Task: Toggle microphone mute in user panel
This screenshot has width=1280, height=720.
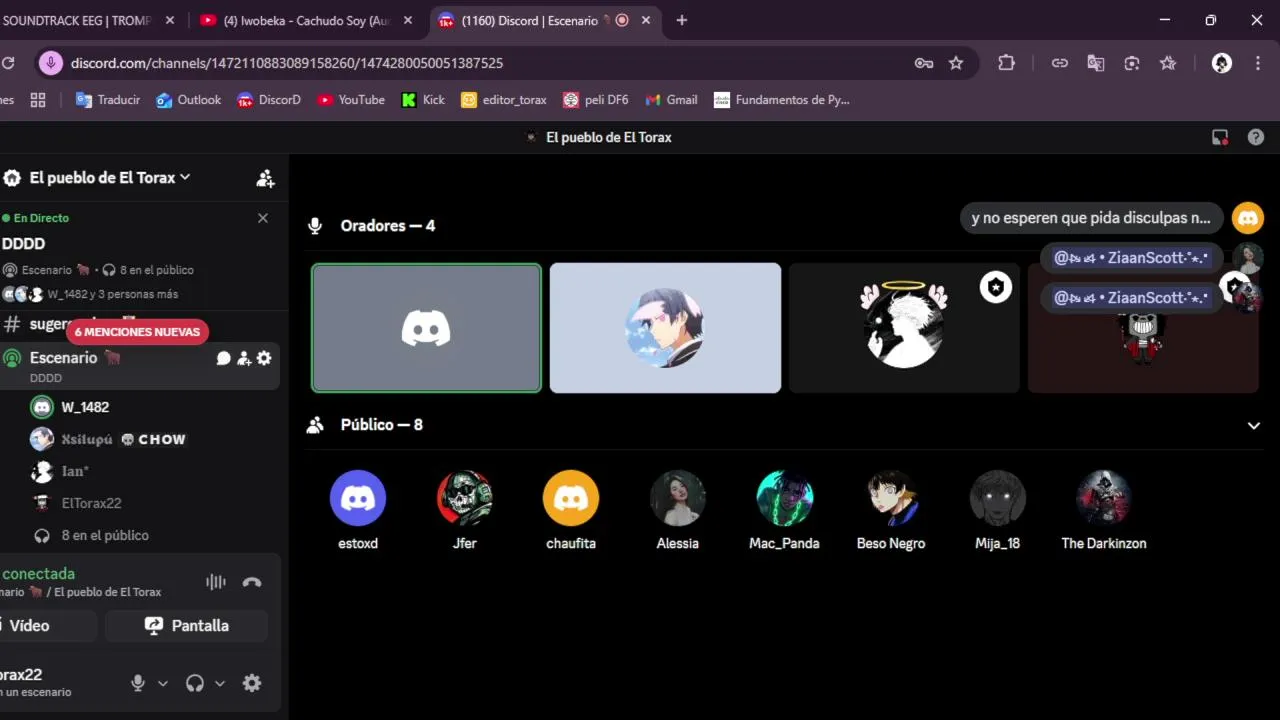Action: point(138,683)
